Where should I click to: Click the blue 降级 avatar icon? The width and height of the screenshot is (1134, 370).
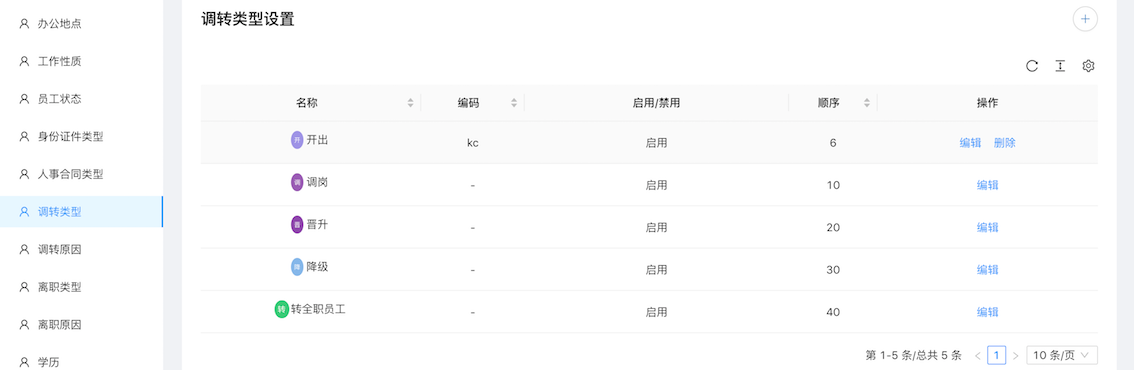(x=297, y=267)
